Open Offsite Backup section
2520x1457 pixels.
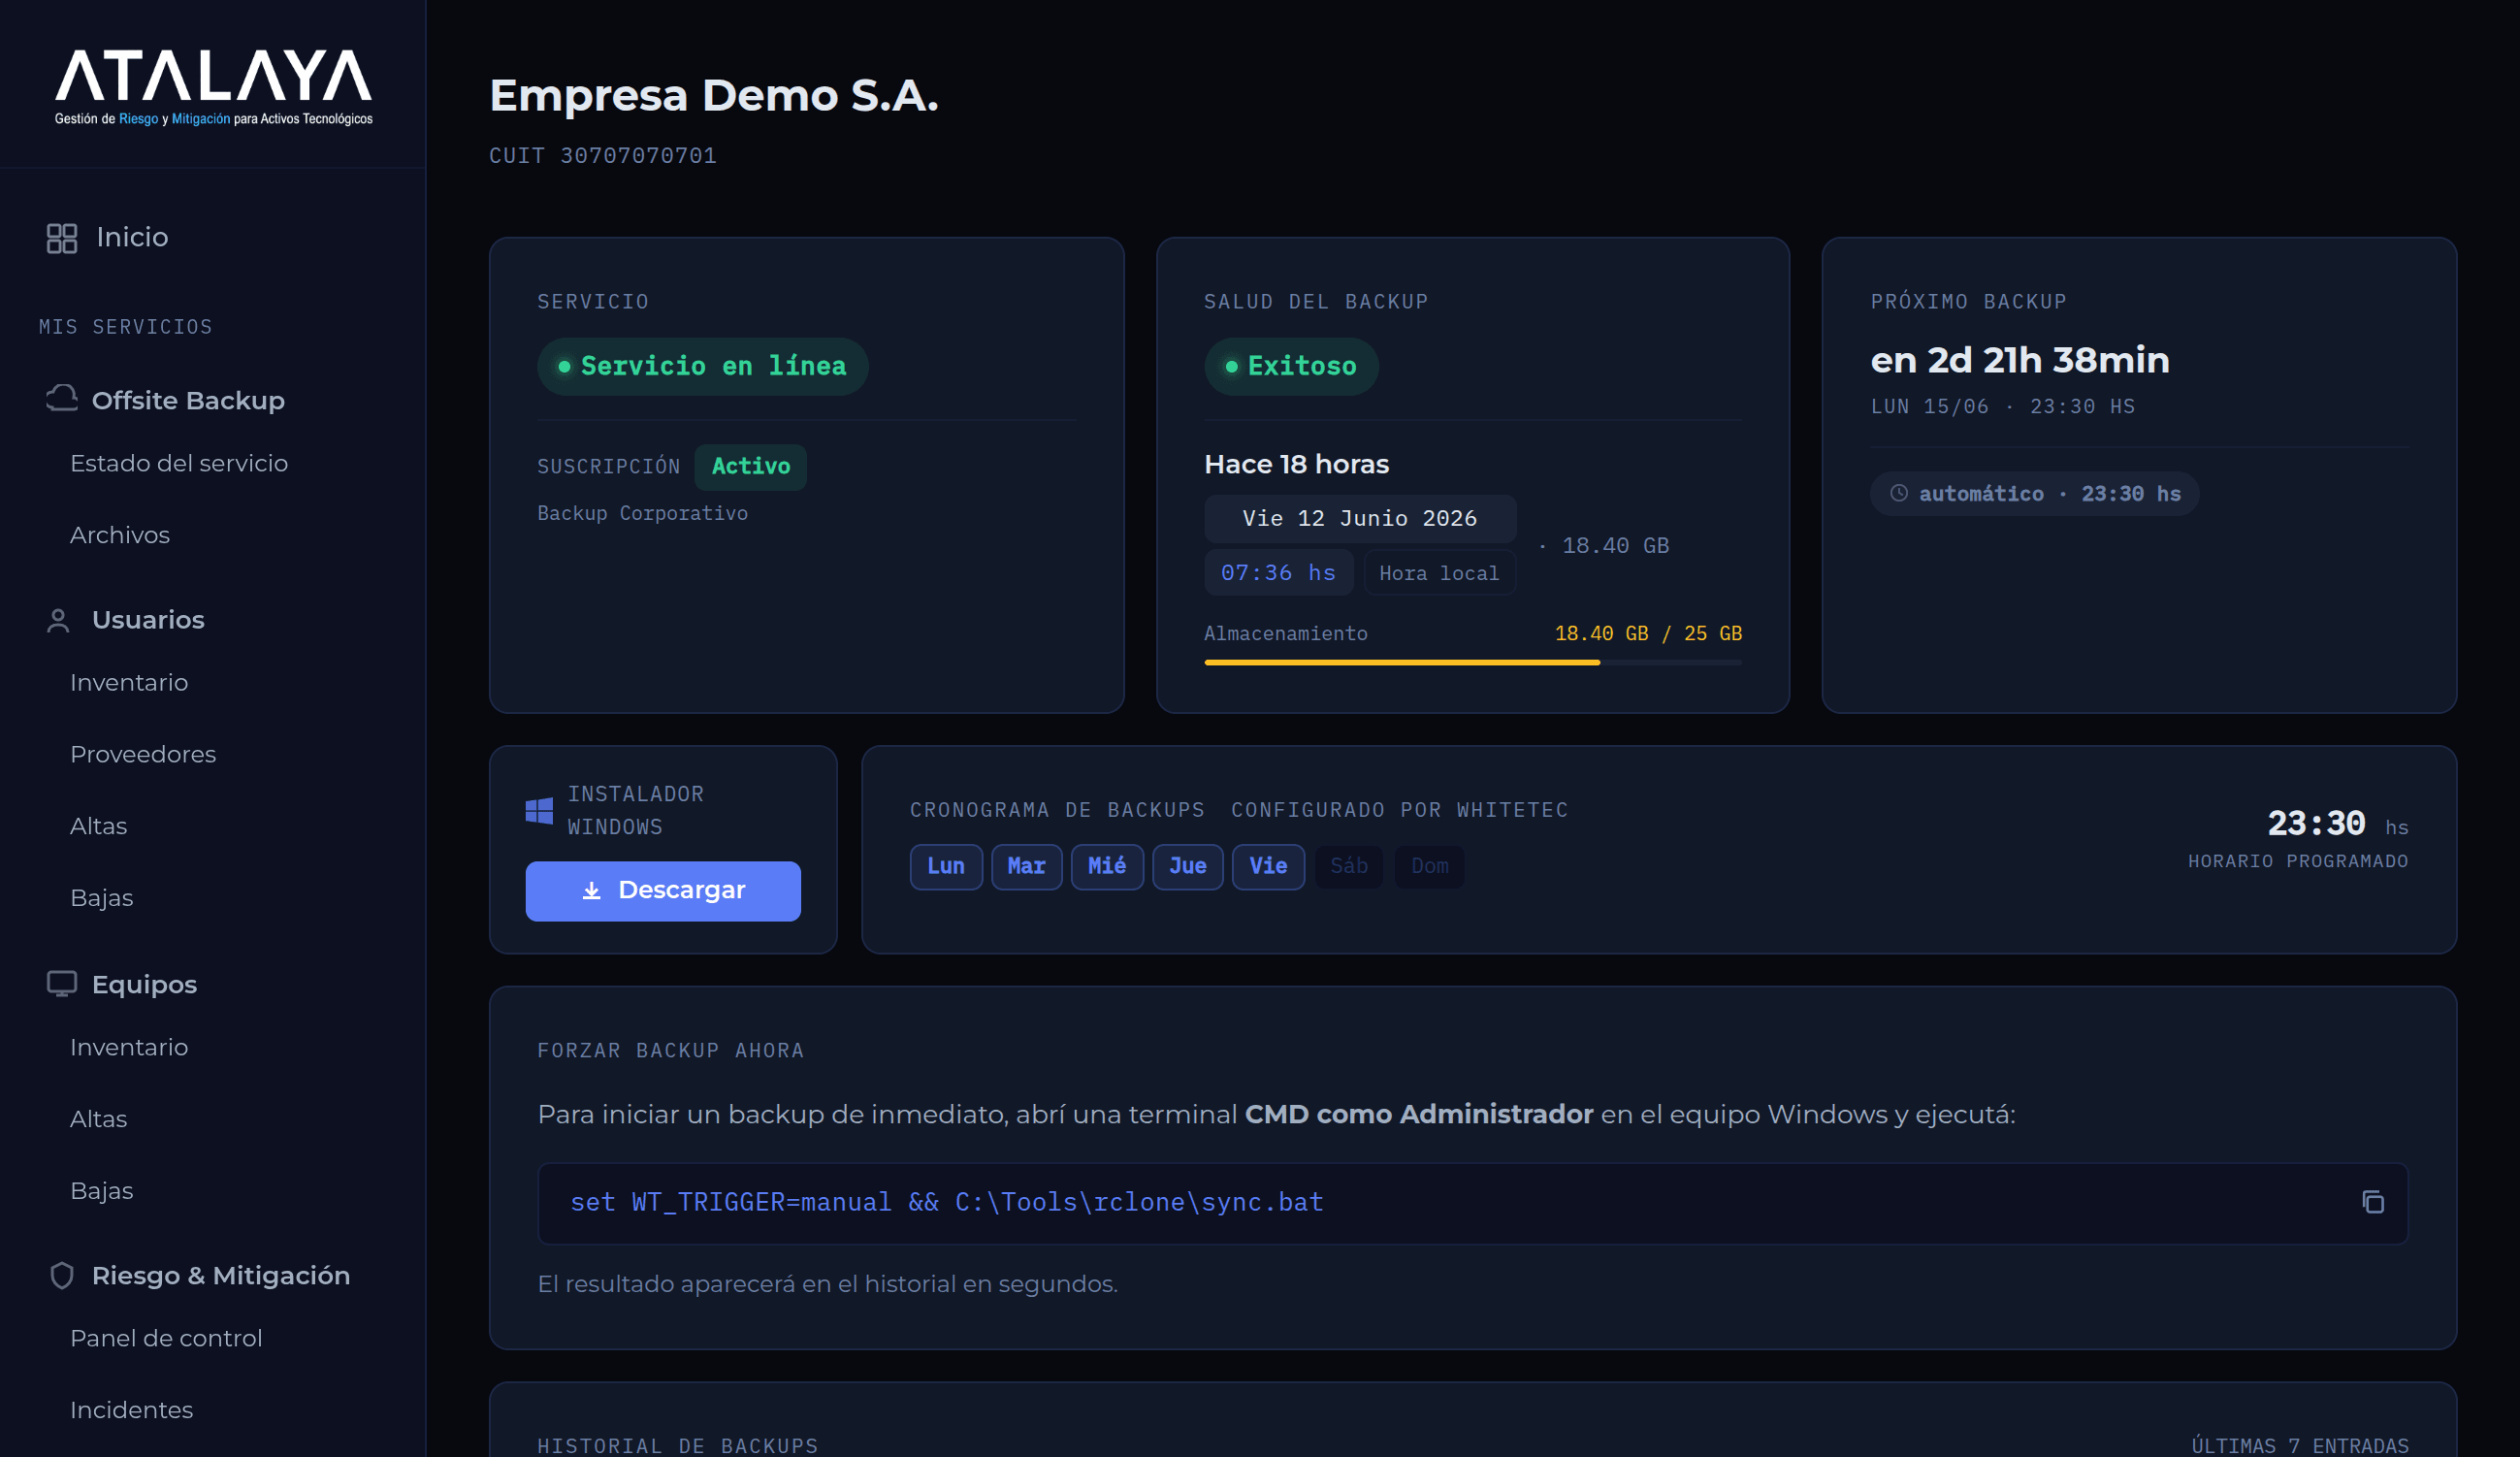188,400
